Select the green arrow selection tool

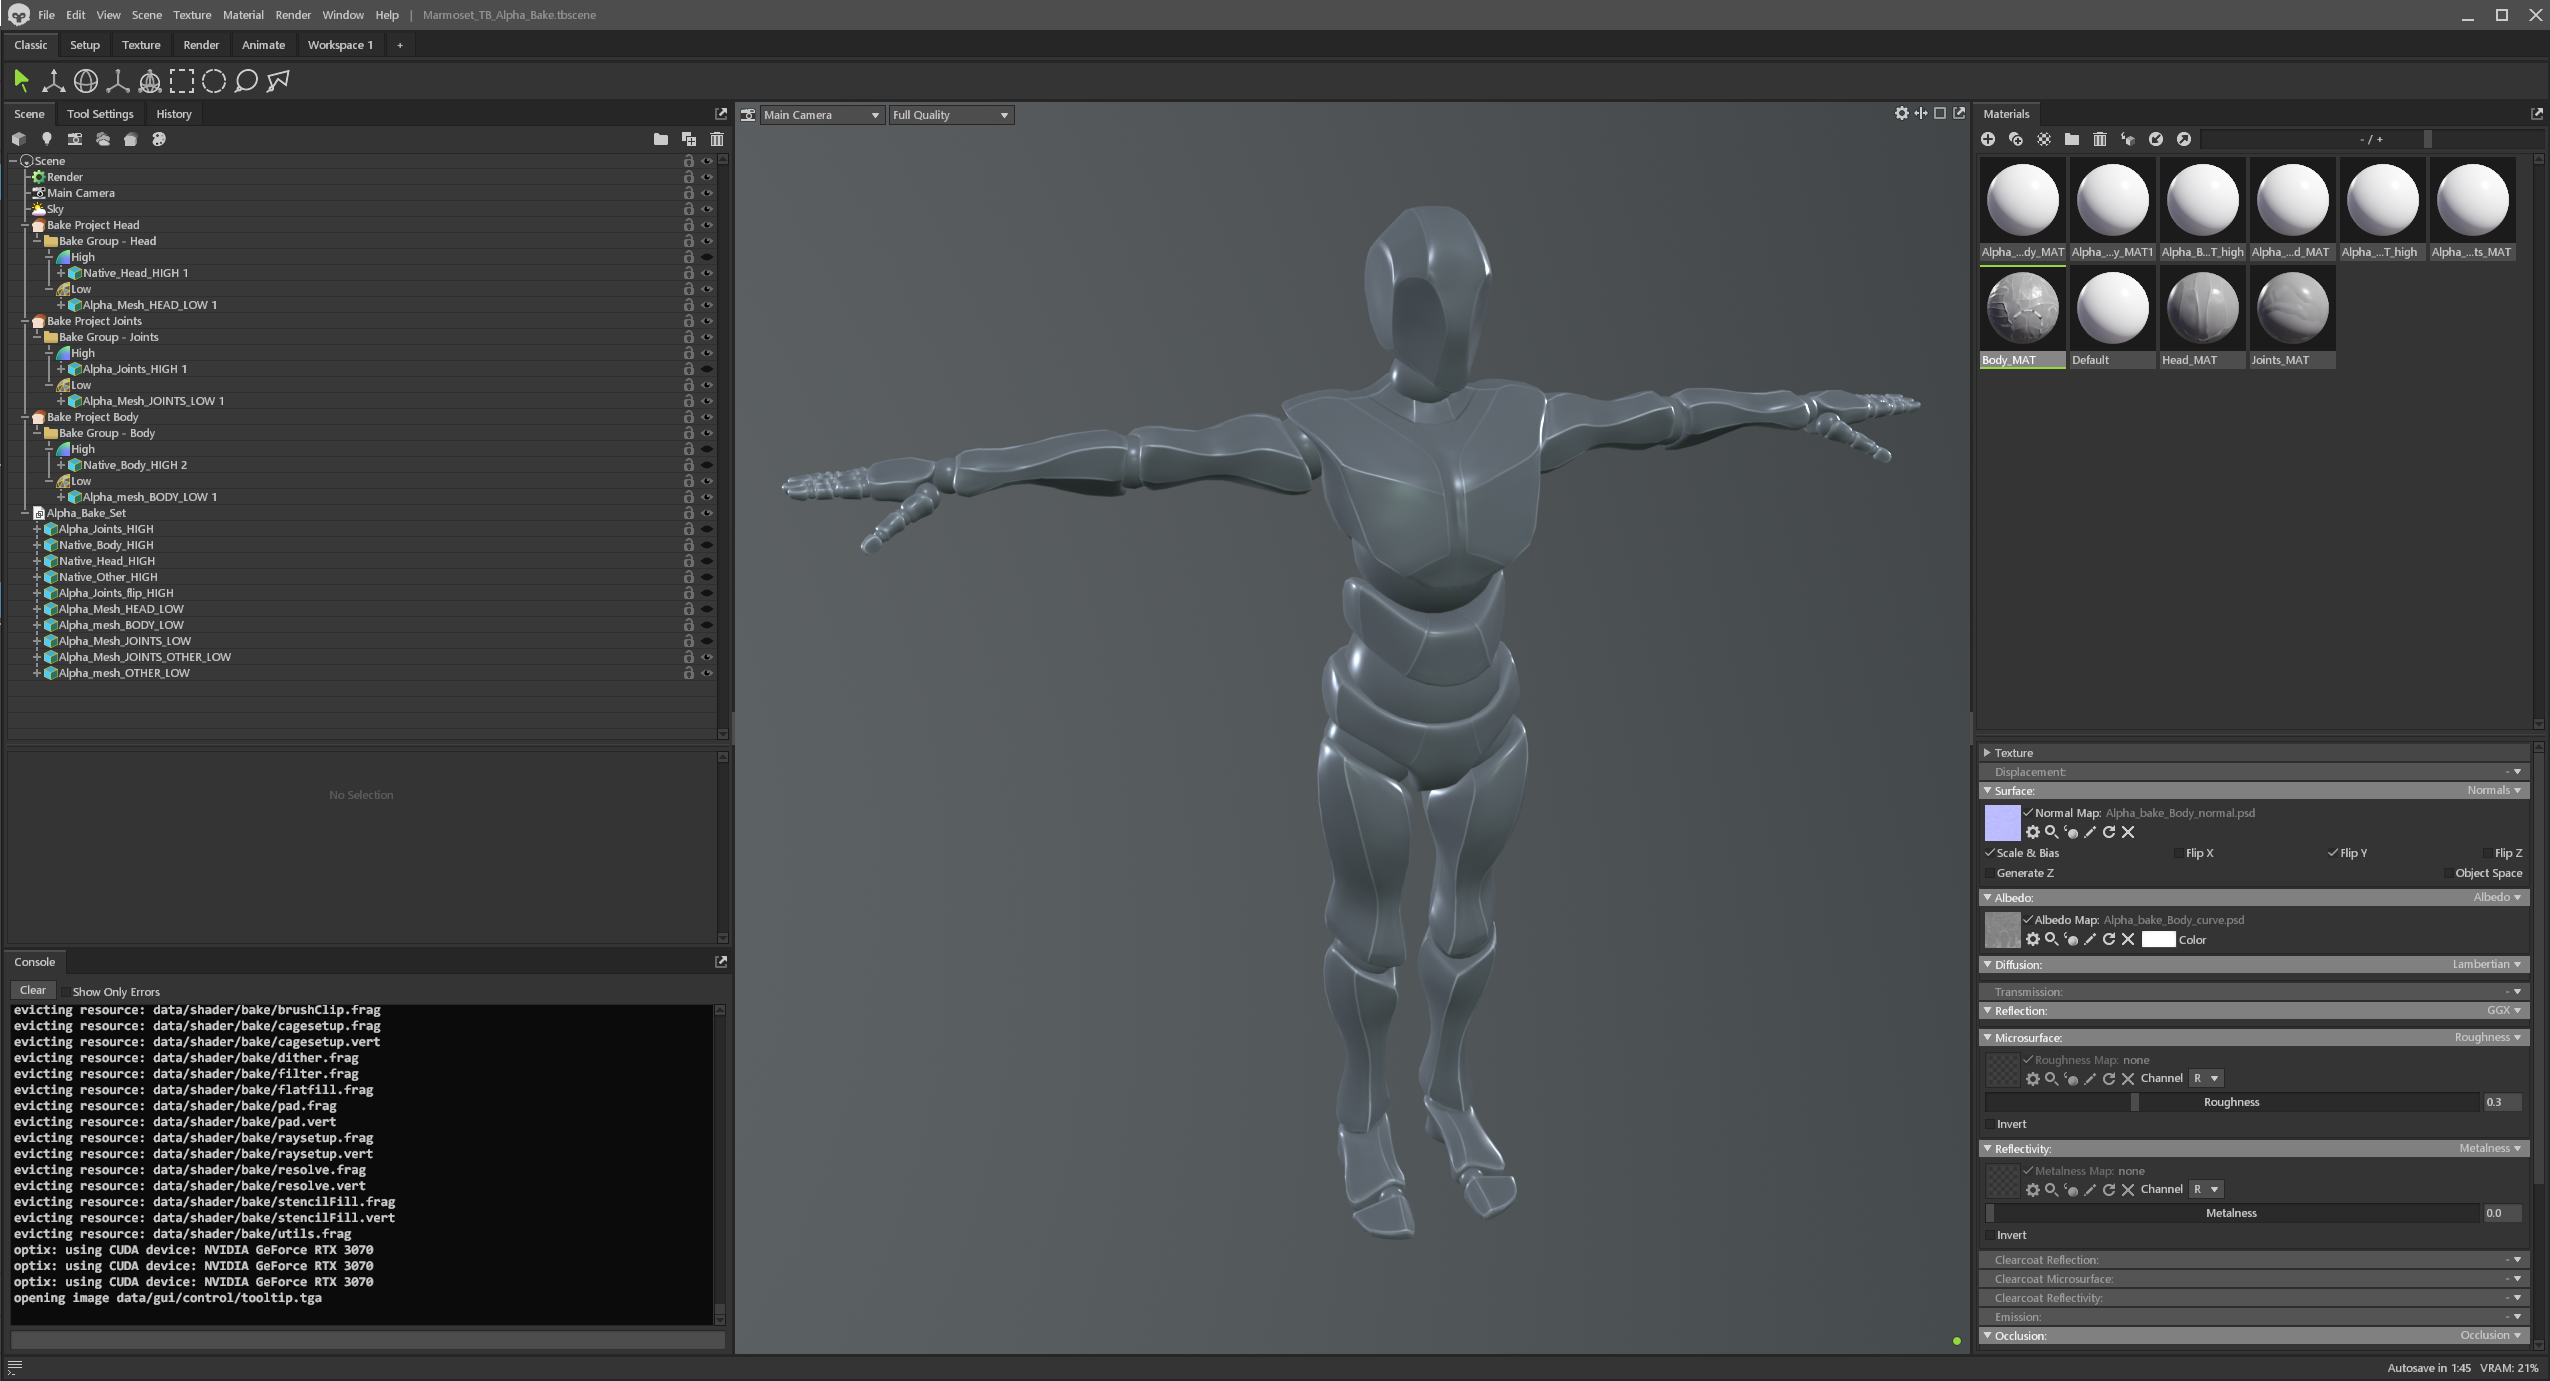coord(21,81)
